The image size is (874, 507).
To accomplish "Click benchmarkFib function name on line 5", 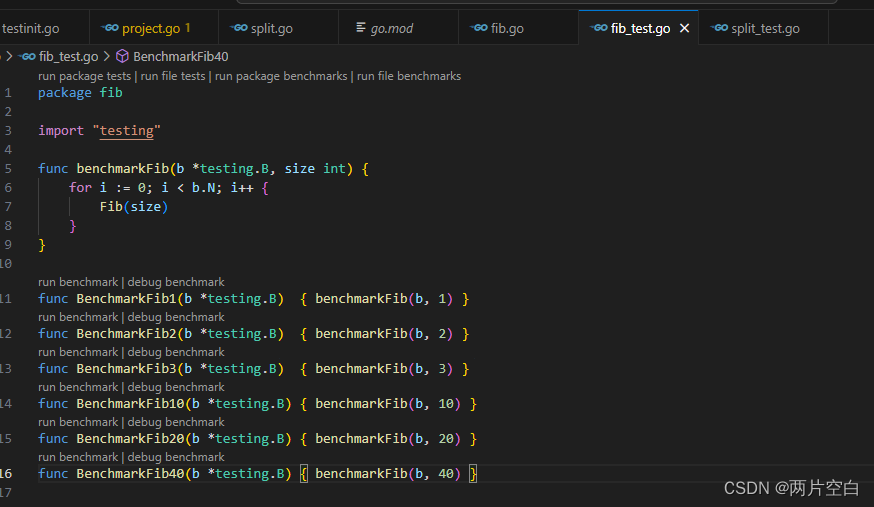I will click(x=123, y=168).
